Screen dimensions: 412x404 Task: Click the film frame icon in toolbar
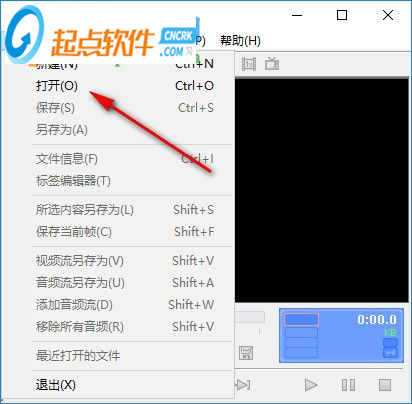pyautogui.click(x=249, y=64)
